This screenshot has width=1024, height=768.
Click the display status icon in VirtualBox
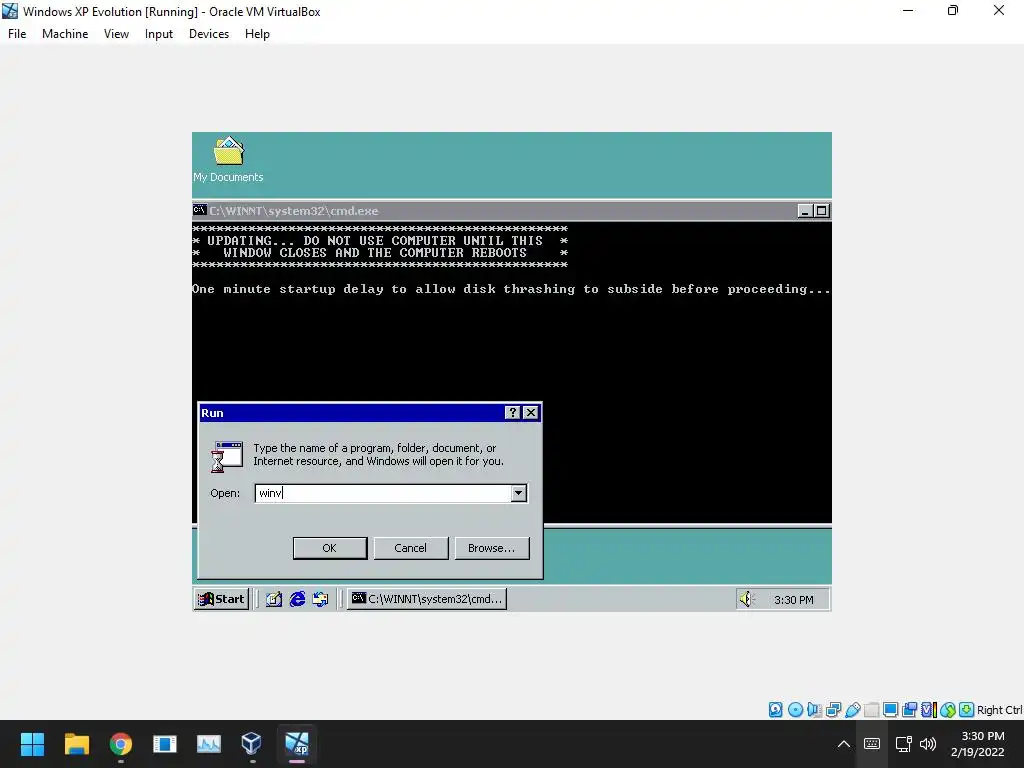click(890, 710)
